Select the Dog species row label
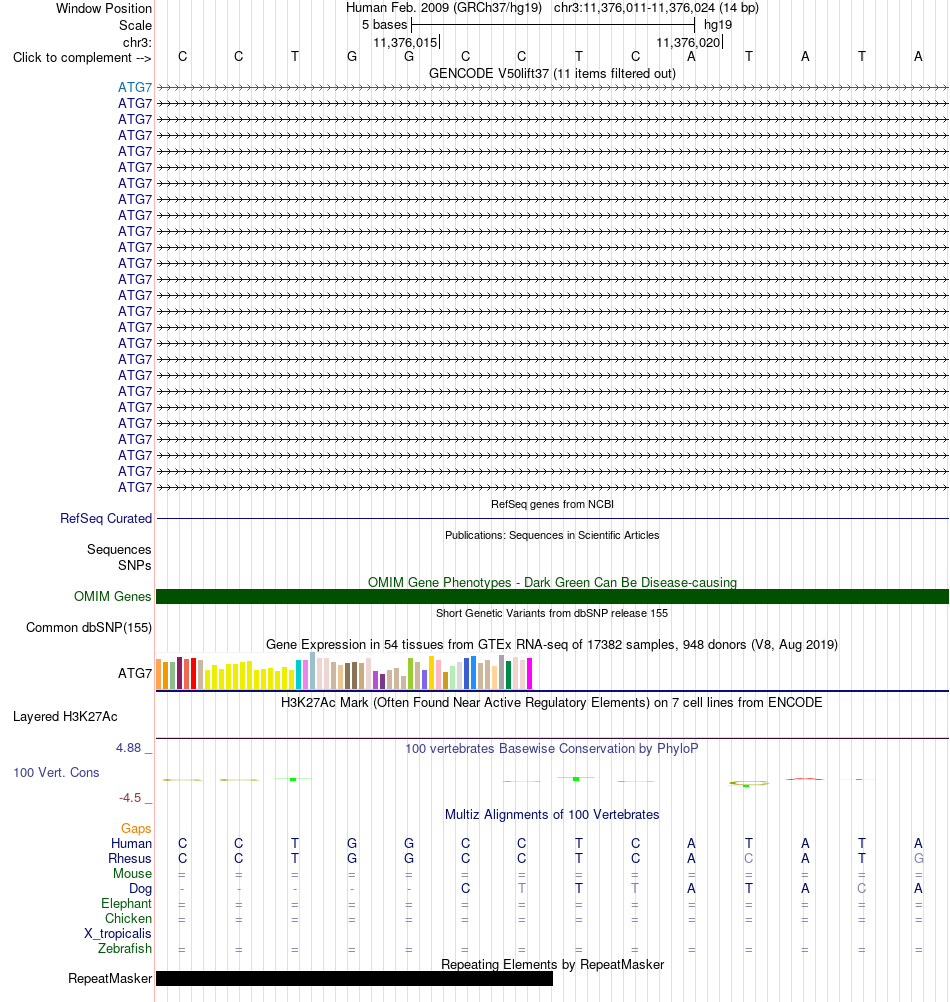950x1002 pixels. 141,889
